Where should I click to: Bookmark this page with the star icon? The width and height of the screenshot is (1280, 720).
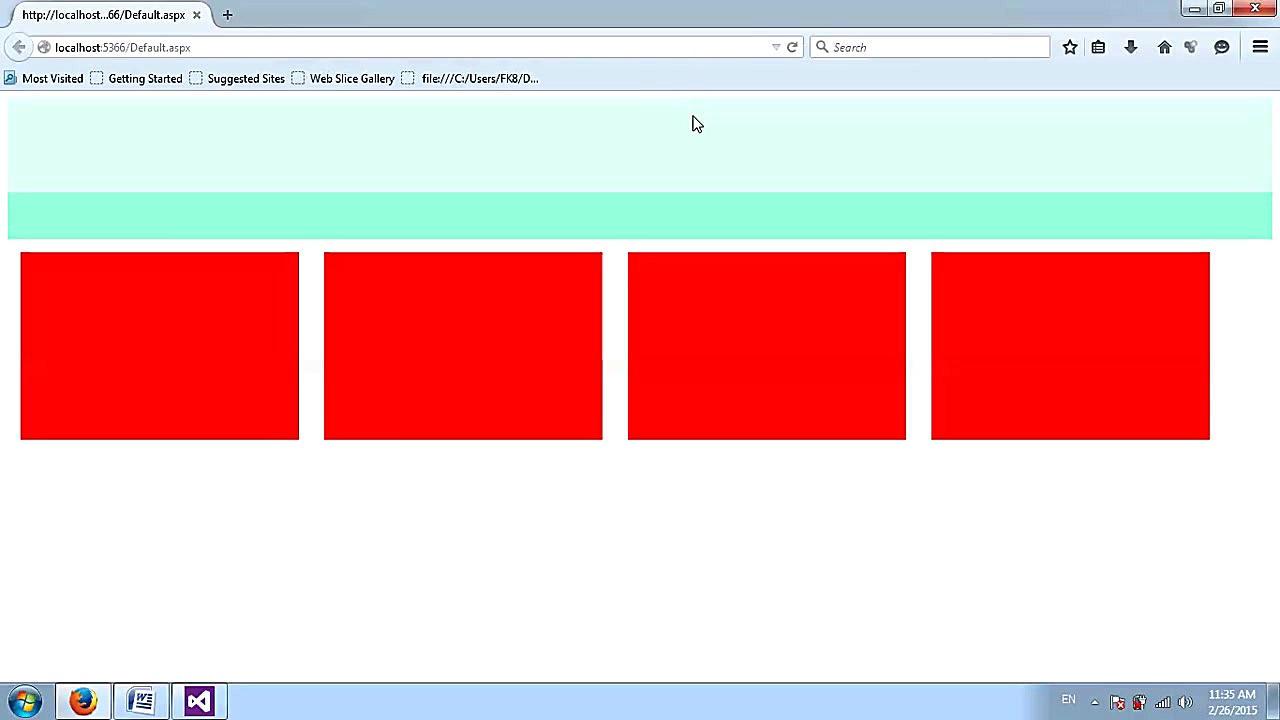point(1070,47)
